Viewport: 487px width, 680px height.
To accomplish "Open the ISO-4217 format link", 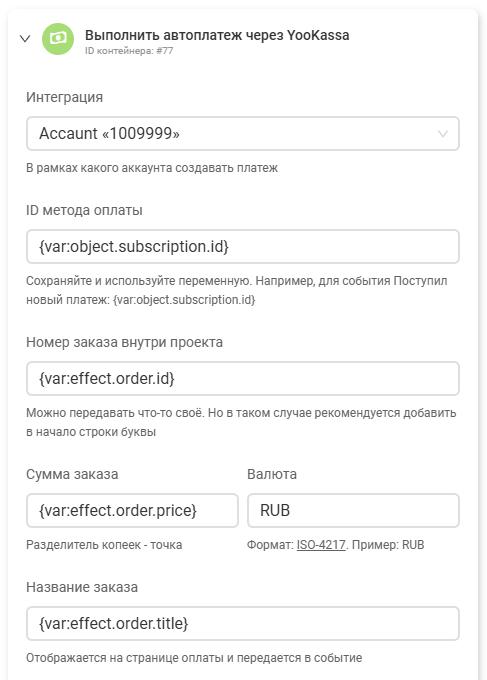I will click(x=321, y=545).
